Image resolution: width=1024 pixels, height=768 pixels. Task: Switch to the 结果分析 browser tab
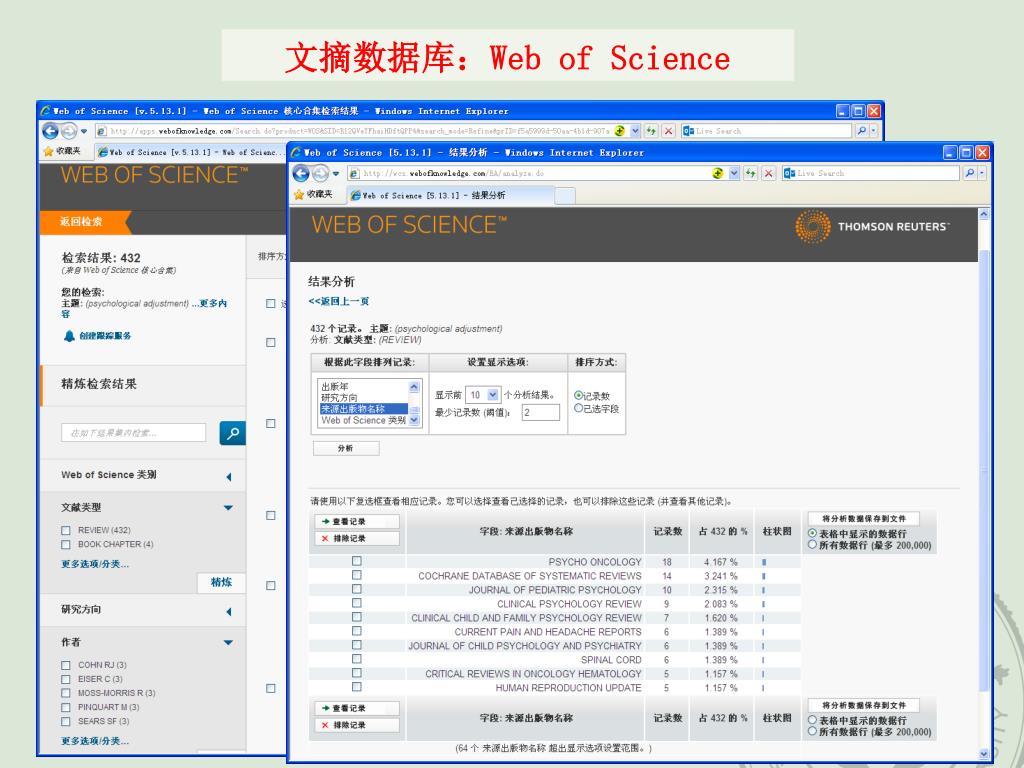point(451,195)
